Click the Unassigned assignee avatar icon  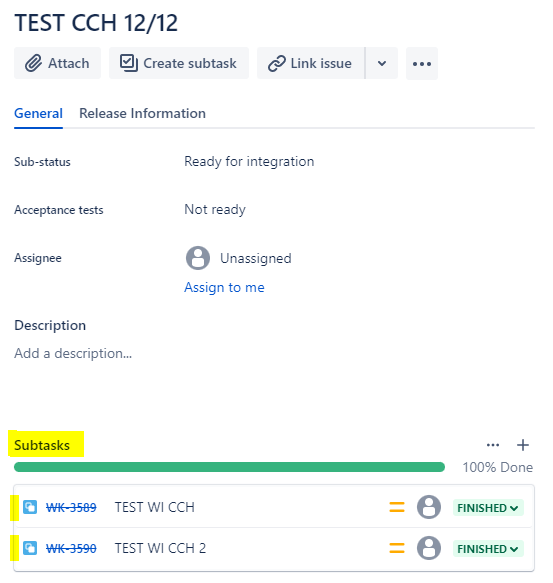(x=198, y=258)
